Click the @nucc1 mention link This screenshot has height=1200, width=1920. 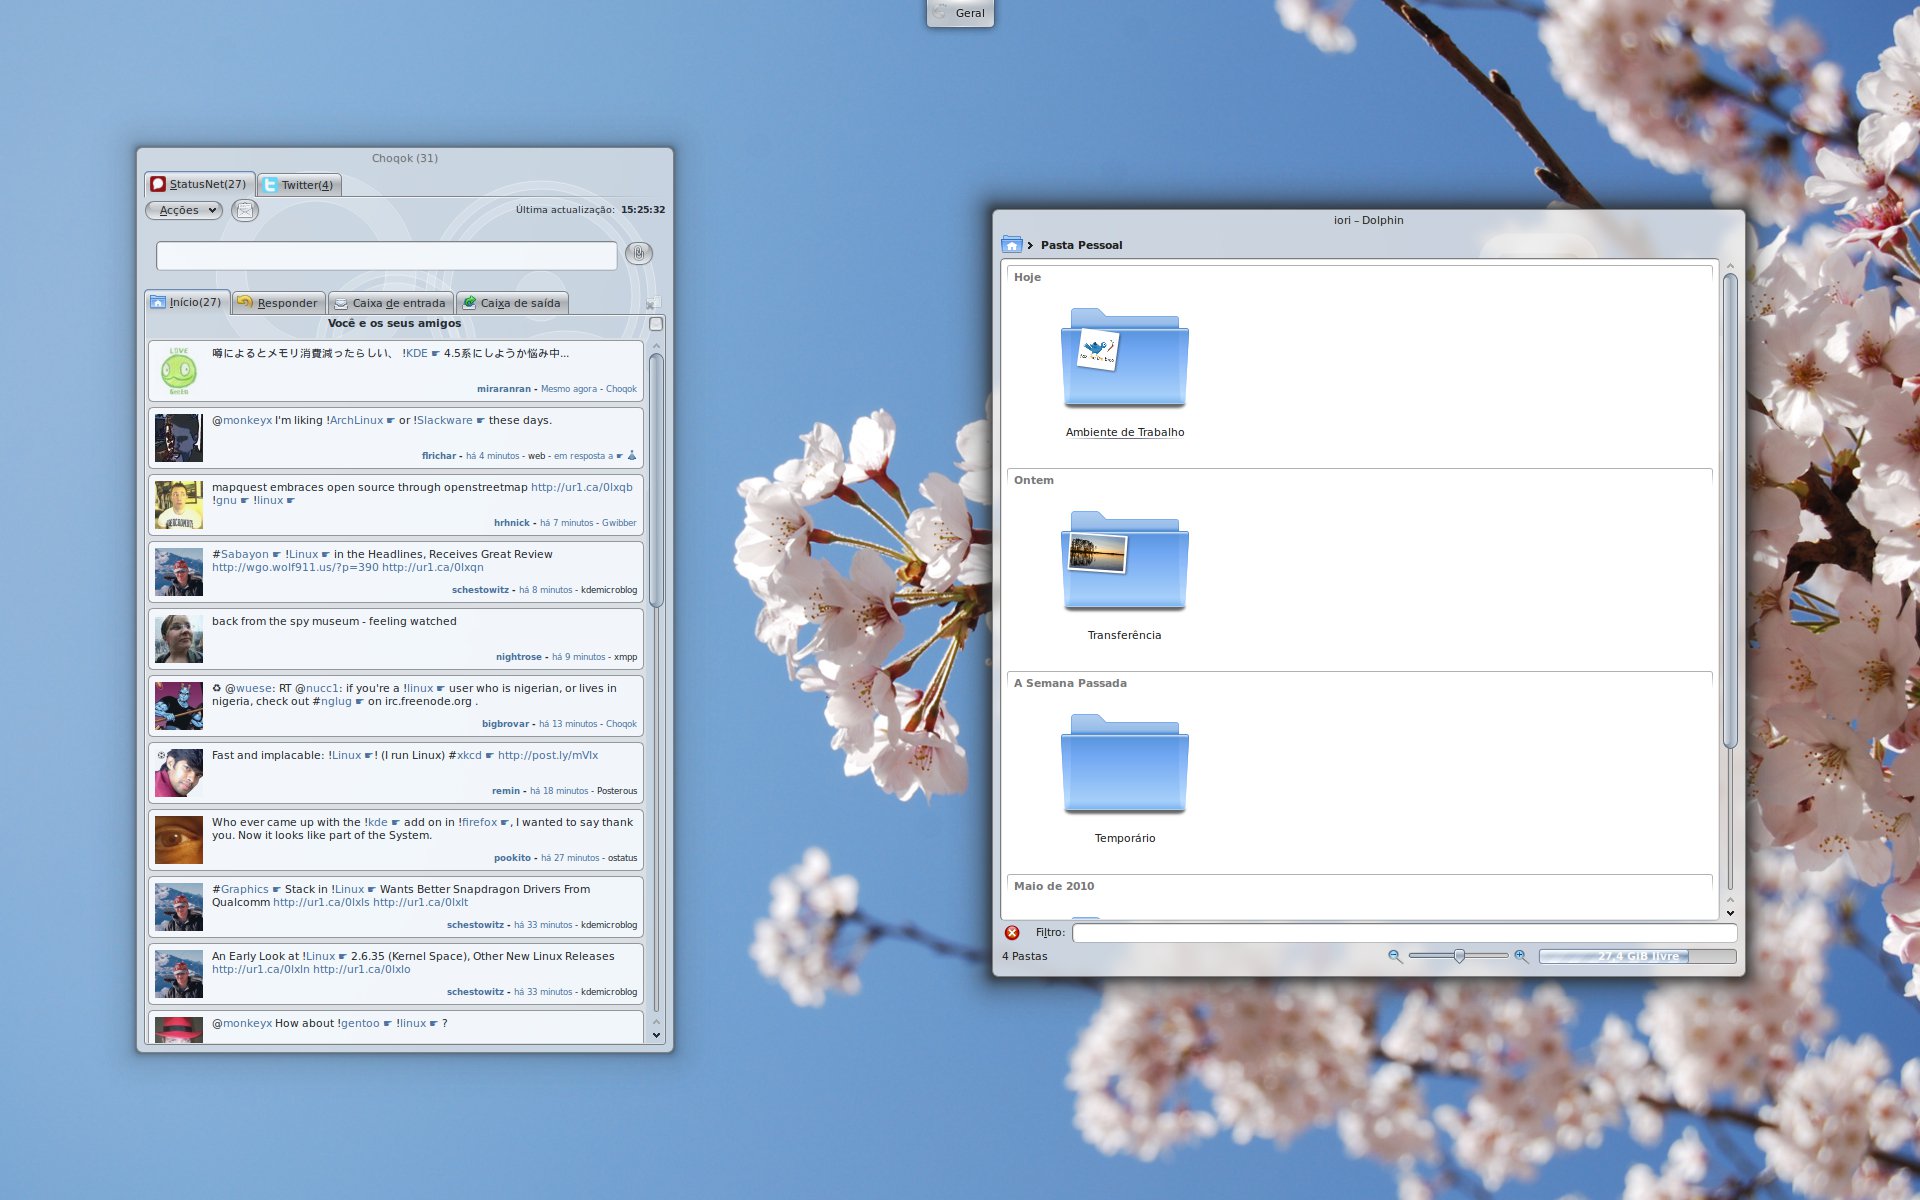318,688
